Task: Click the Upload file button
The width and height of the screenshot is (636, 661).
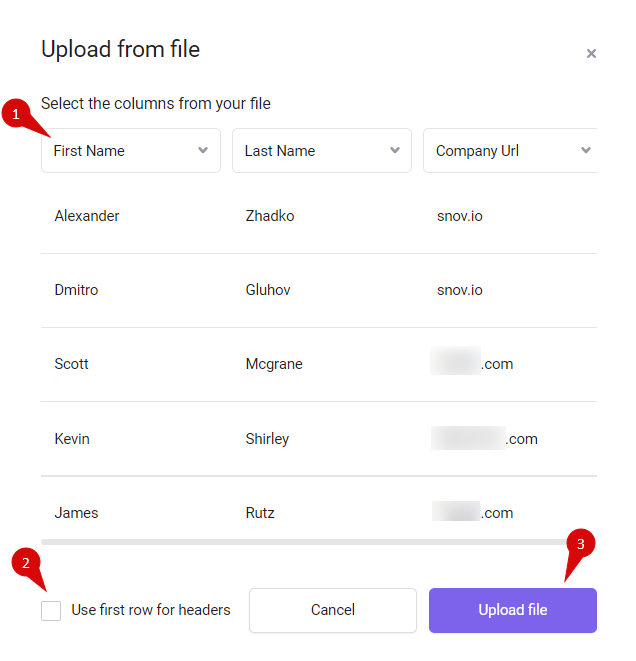Action: [513, 610]
